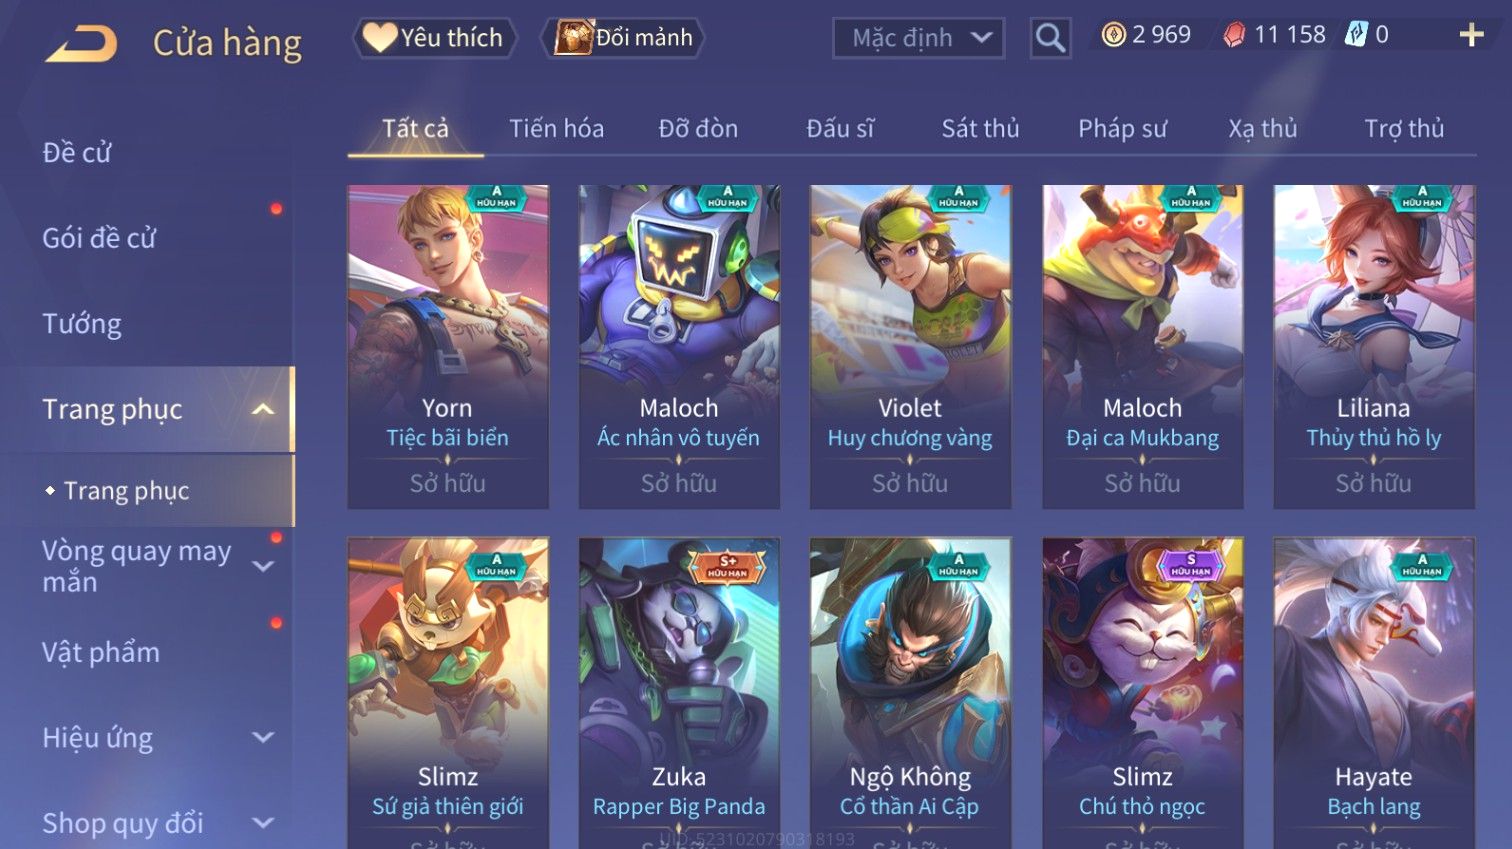Switch to the Sát thủ tab
The height and width of the screenshot is (849, 1512).
pos(980,129)
